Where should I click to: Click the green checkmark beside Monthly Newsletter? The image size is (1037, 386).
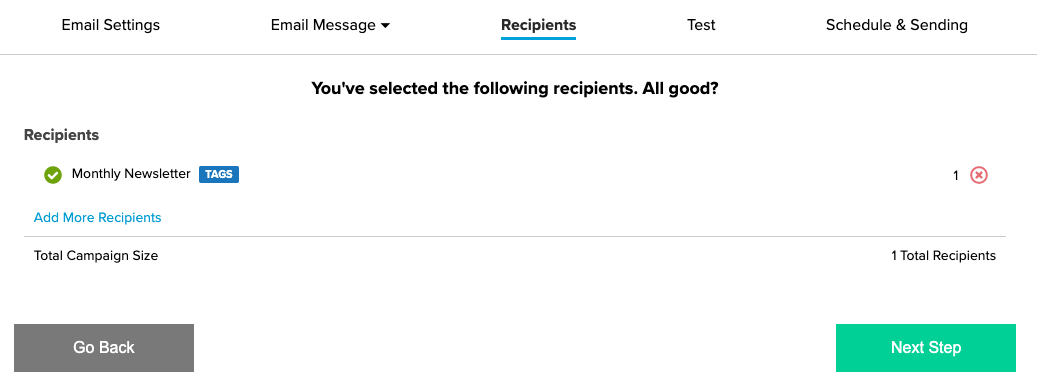click(x=53, y=175)
